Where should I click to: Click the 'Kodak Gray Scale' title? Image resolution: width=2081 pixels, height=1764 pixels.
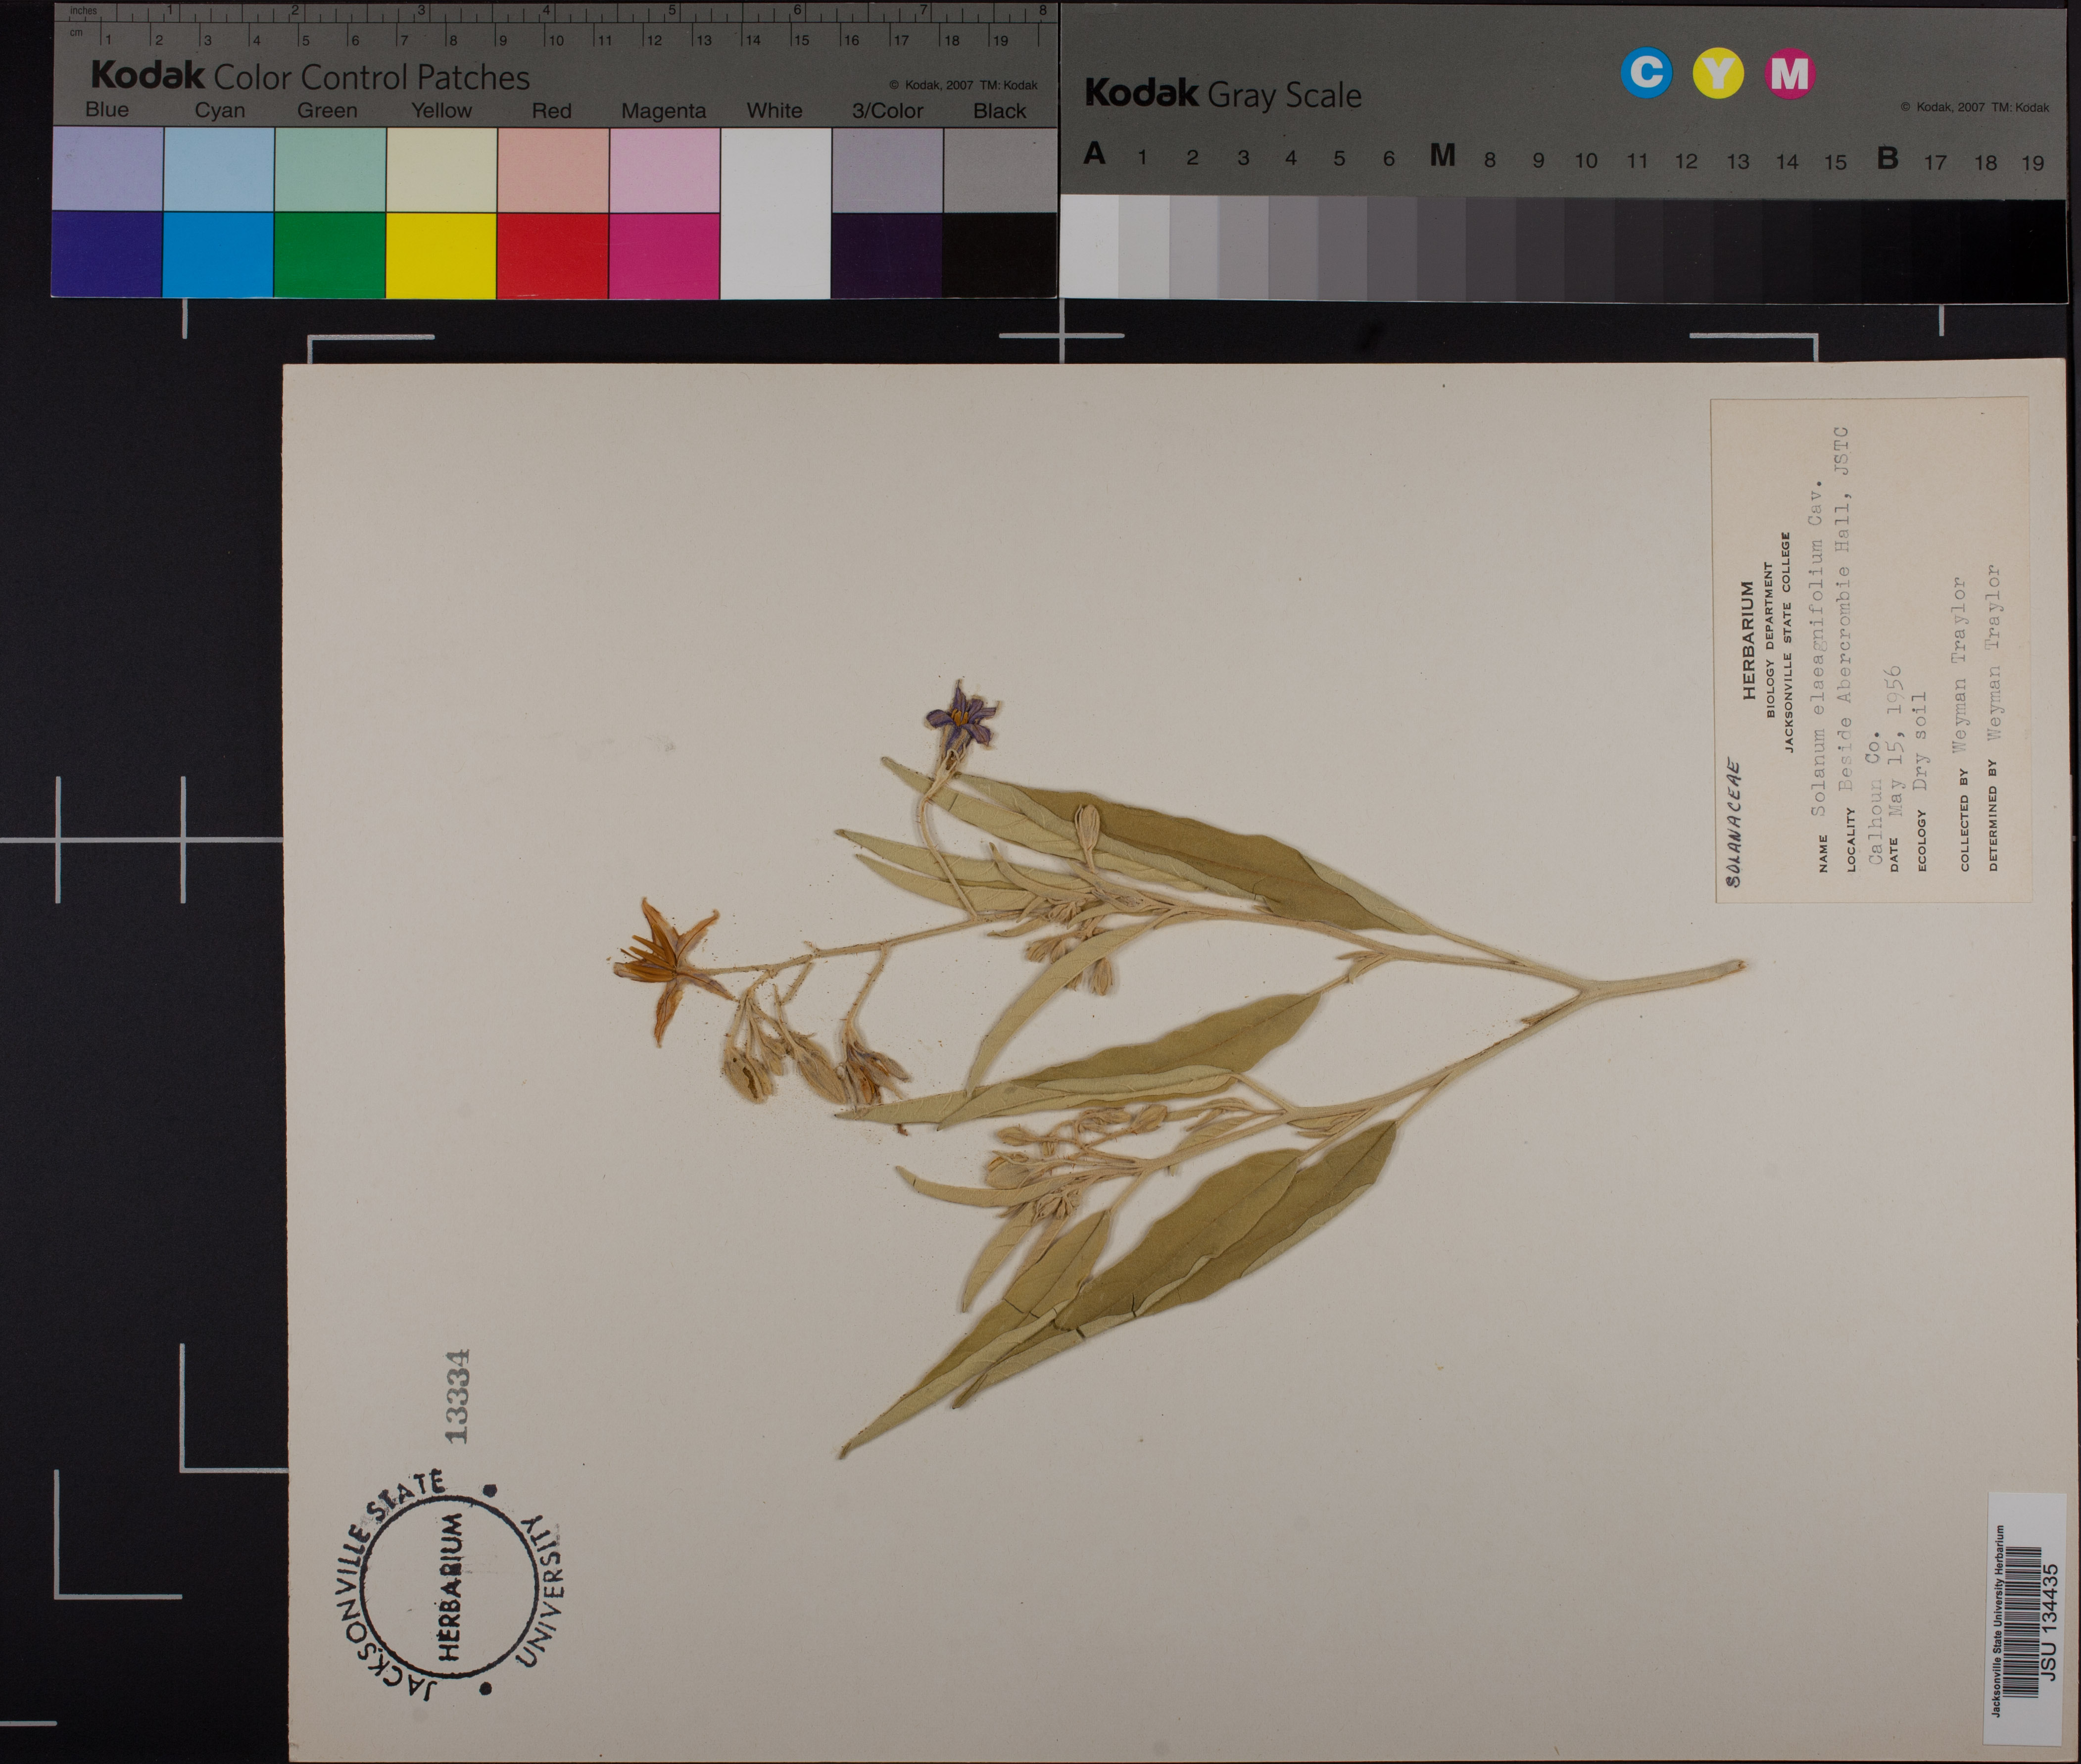pyautogui.click(x=1223, y=94)
